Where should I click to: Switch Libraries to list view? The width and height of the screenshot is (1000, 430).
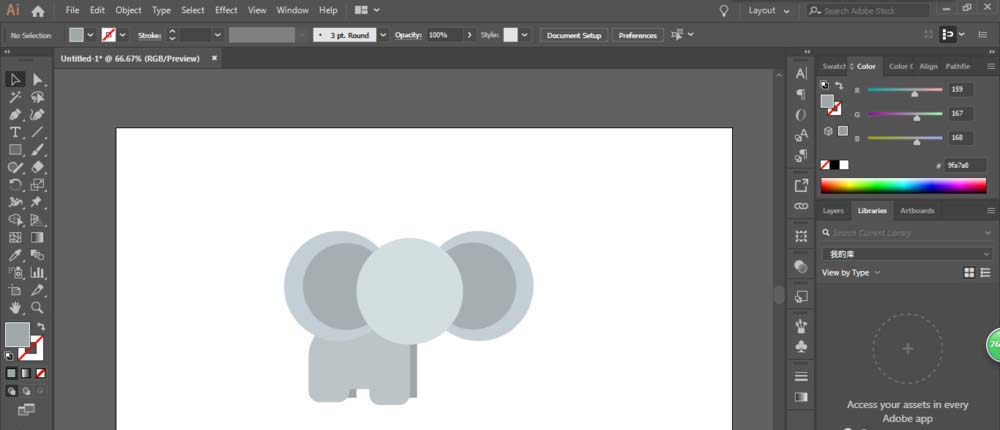pyautogui.click(x=985, y=272)
